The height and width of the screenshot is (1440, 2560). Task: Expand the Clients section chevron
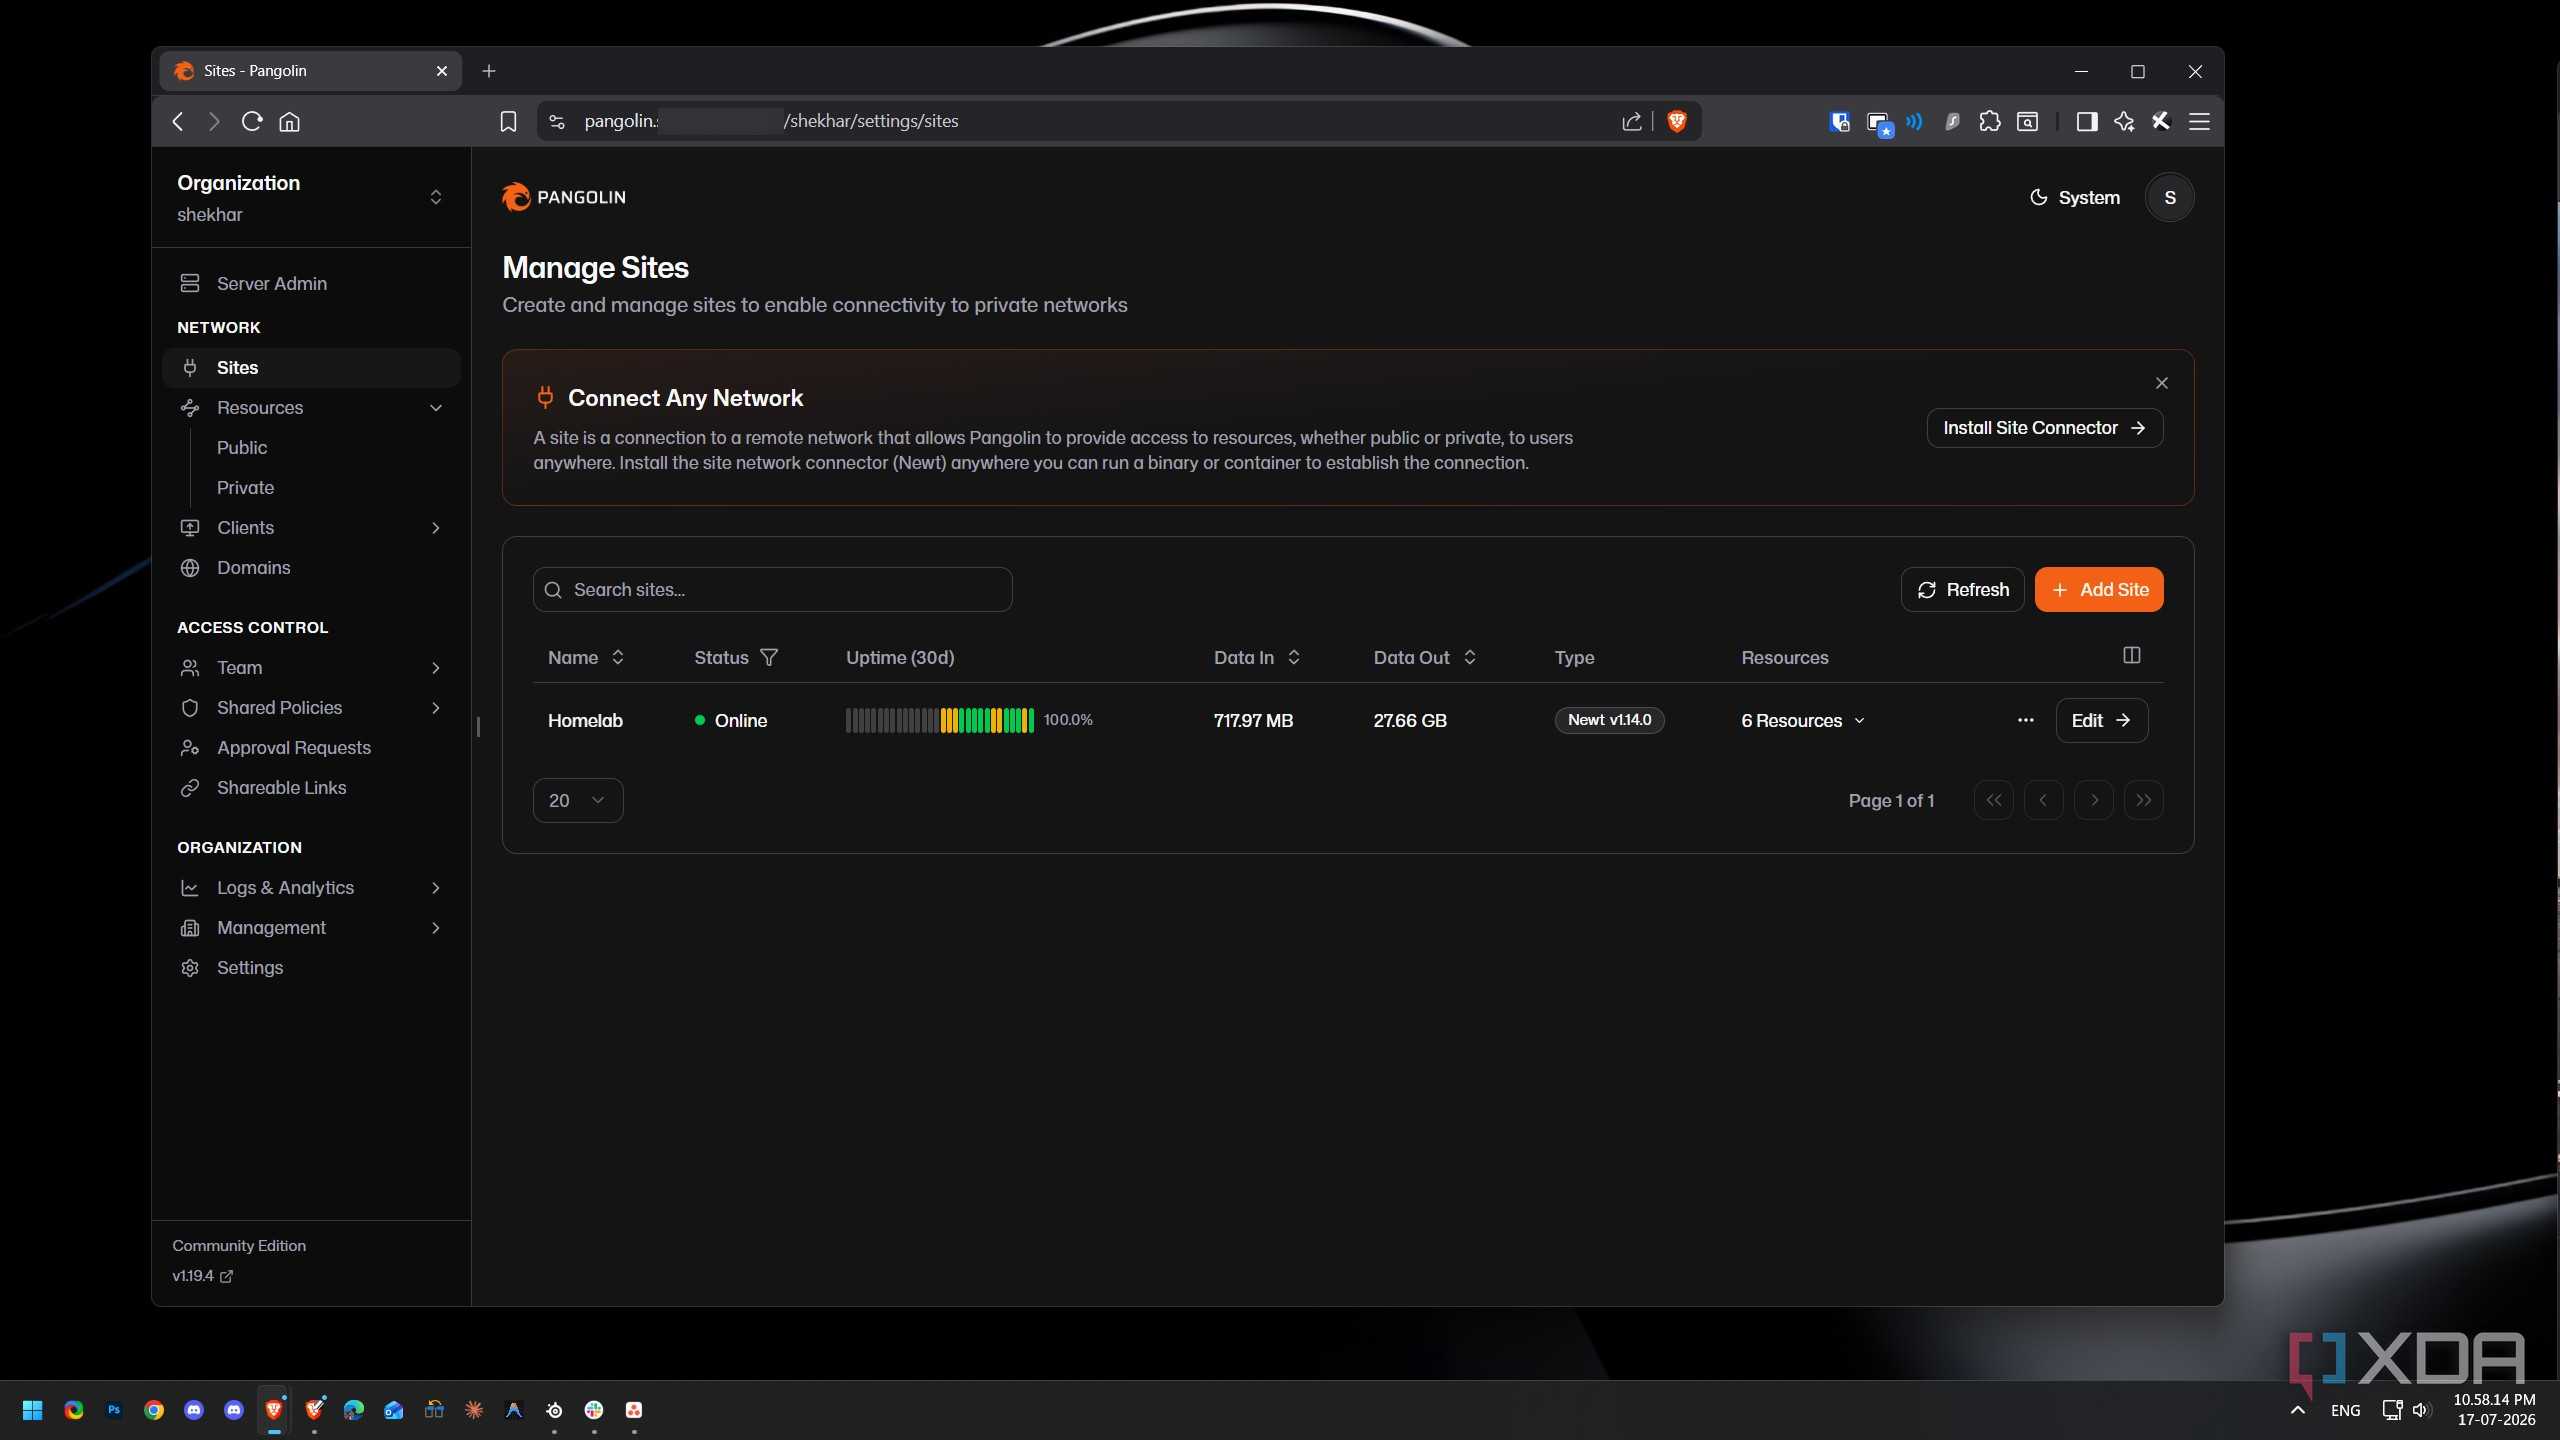[436, 528]
